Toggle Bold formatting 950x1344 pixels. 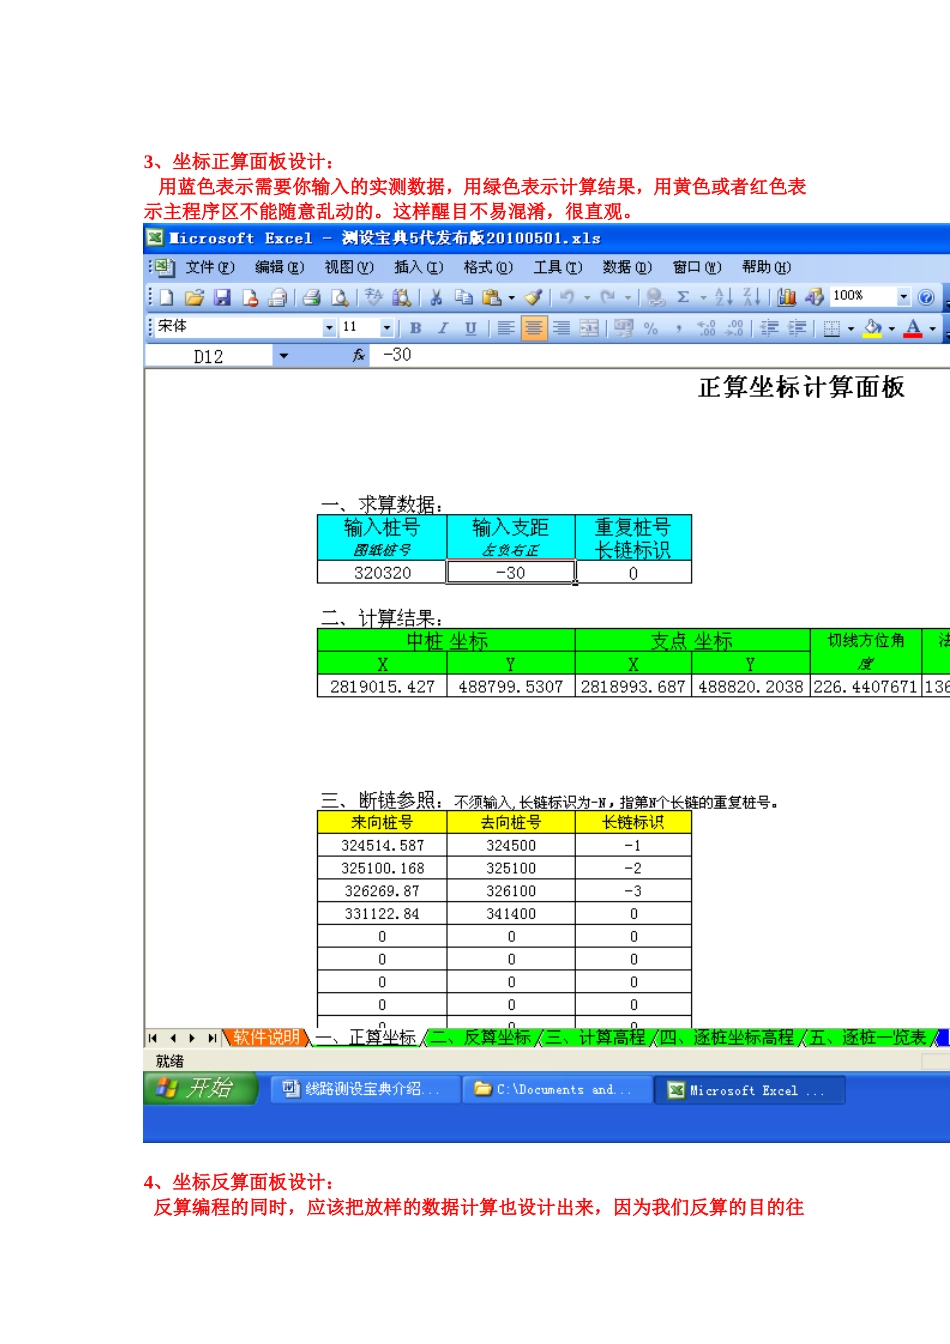[416, 328]
